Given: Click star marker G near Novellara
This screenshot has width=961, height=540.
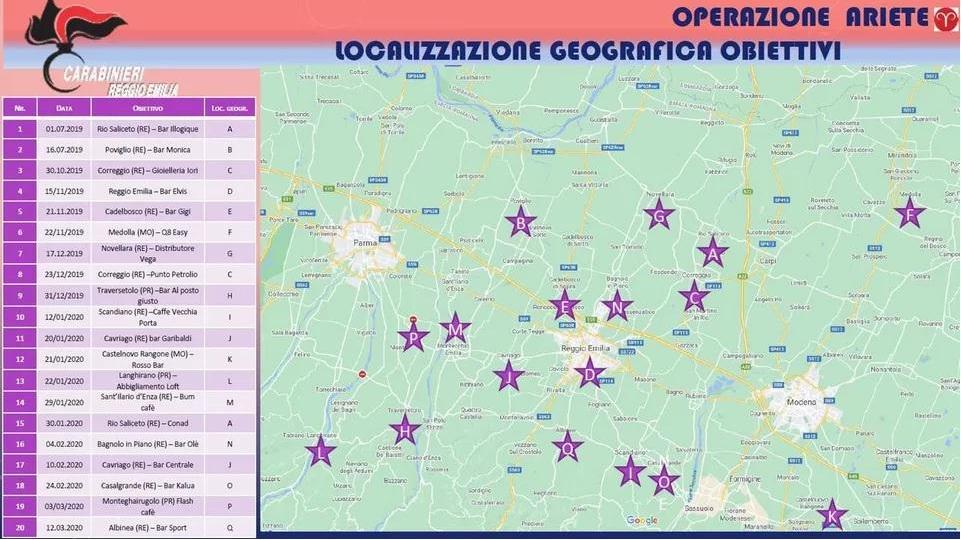Looking at the screenshot, I should click(x=659, y=214).
